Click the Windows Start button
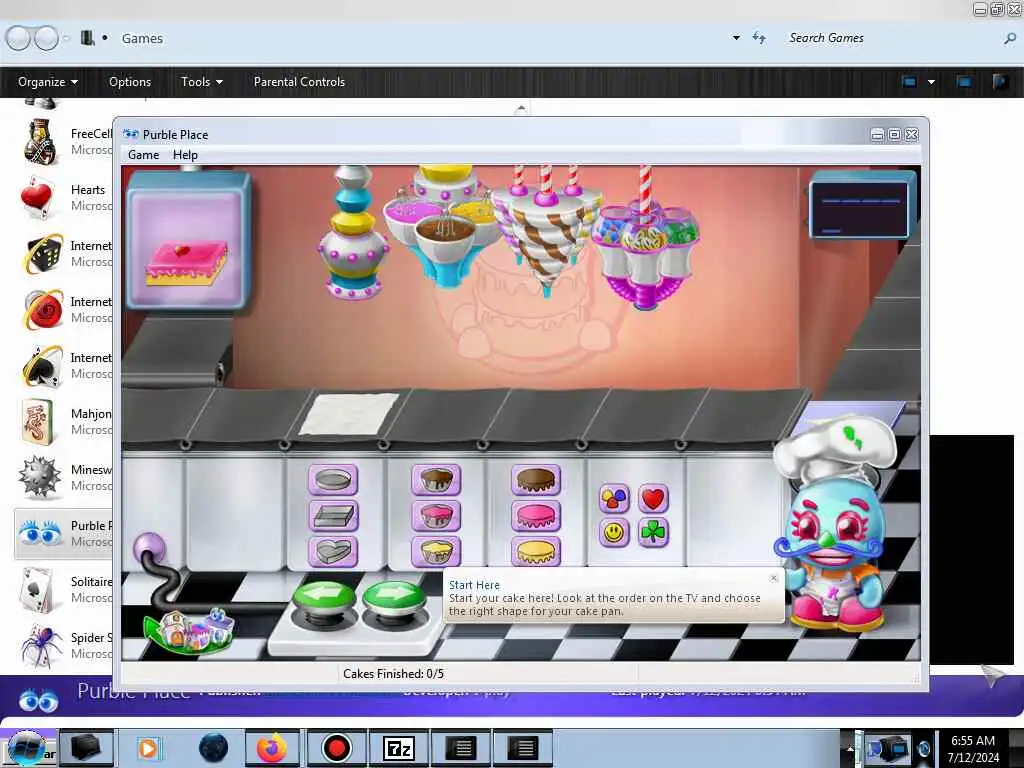This screenshot has height=768, width=1024. 27,748
